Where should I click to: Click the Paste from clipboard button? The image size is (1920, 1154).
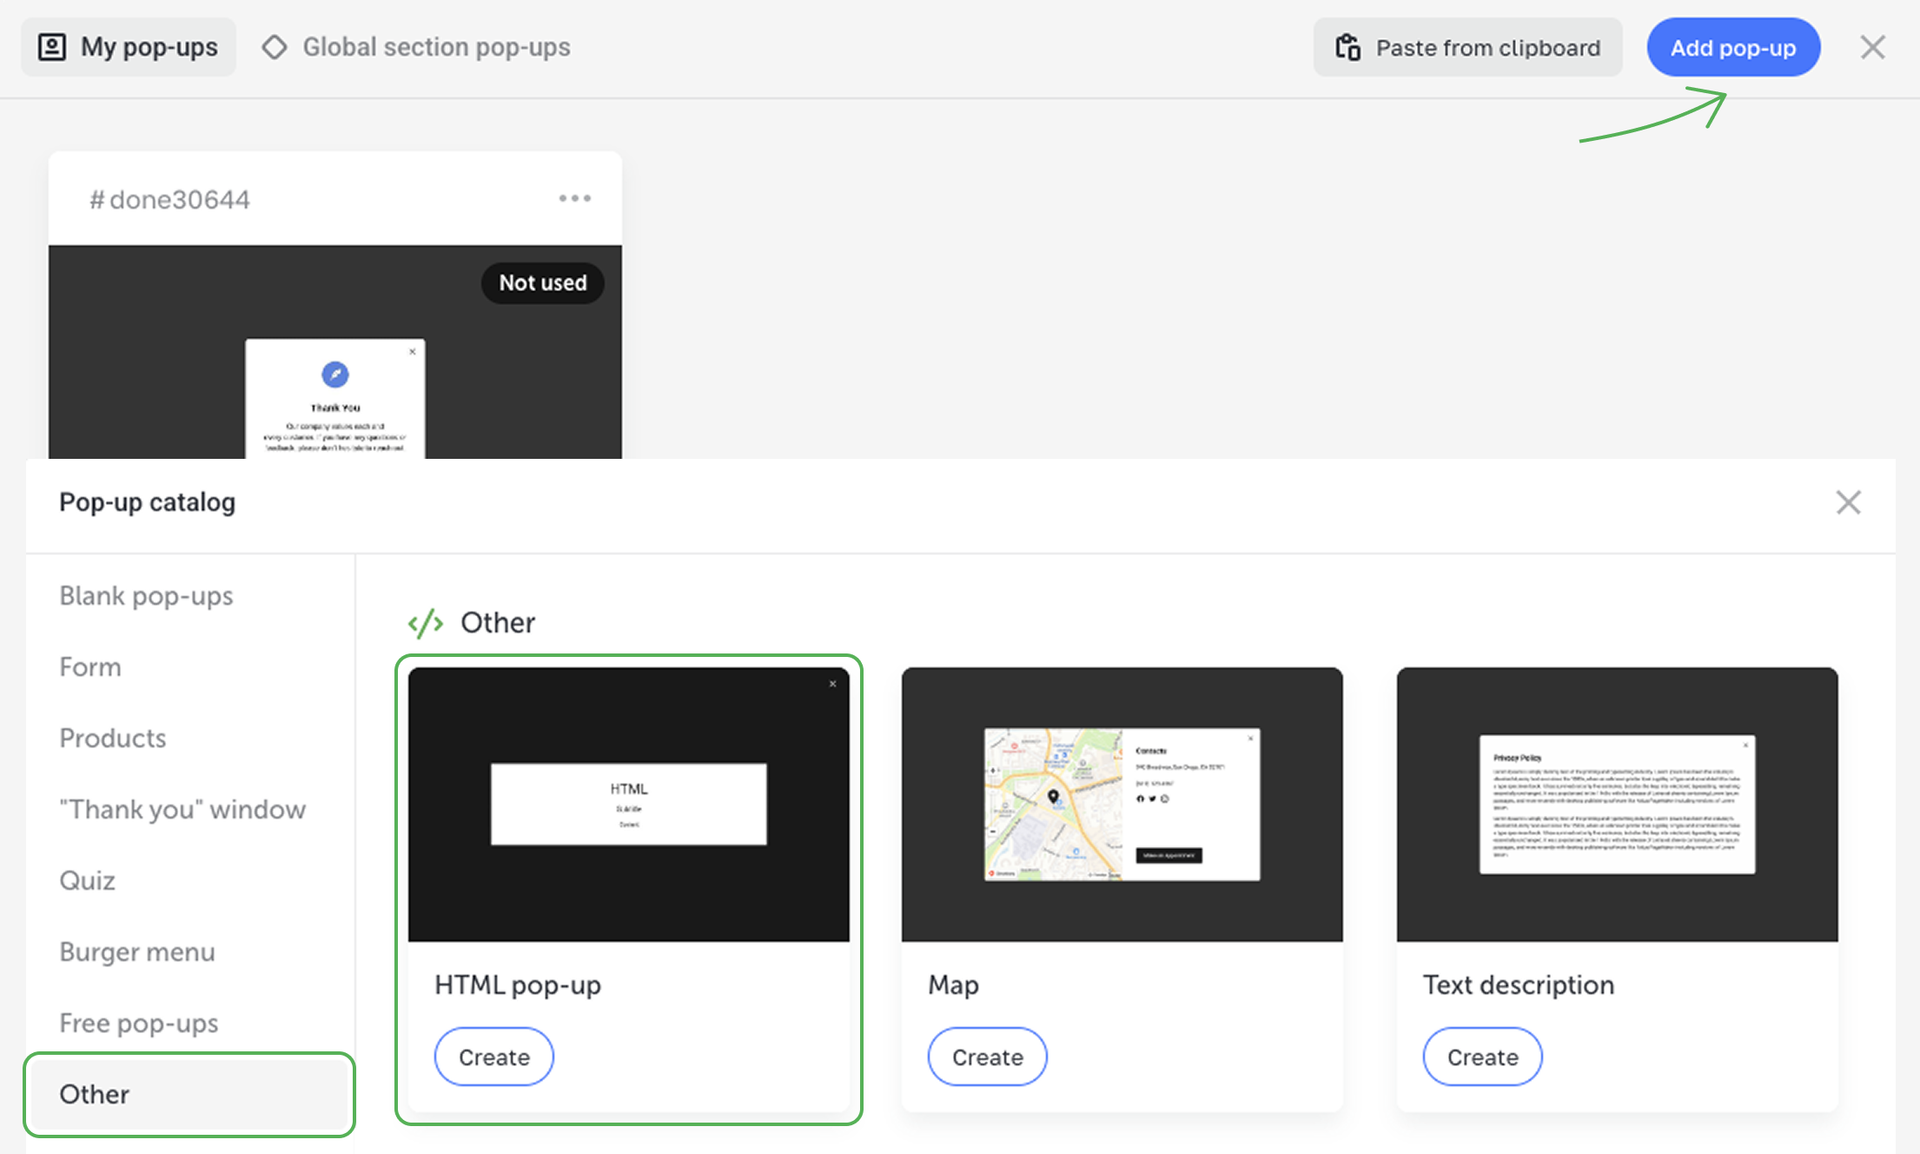pos(1467,47)
